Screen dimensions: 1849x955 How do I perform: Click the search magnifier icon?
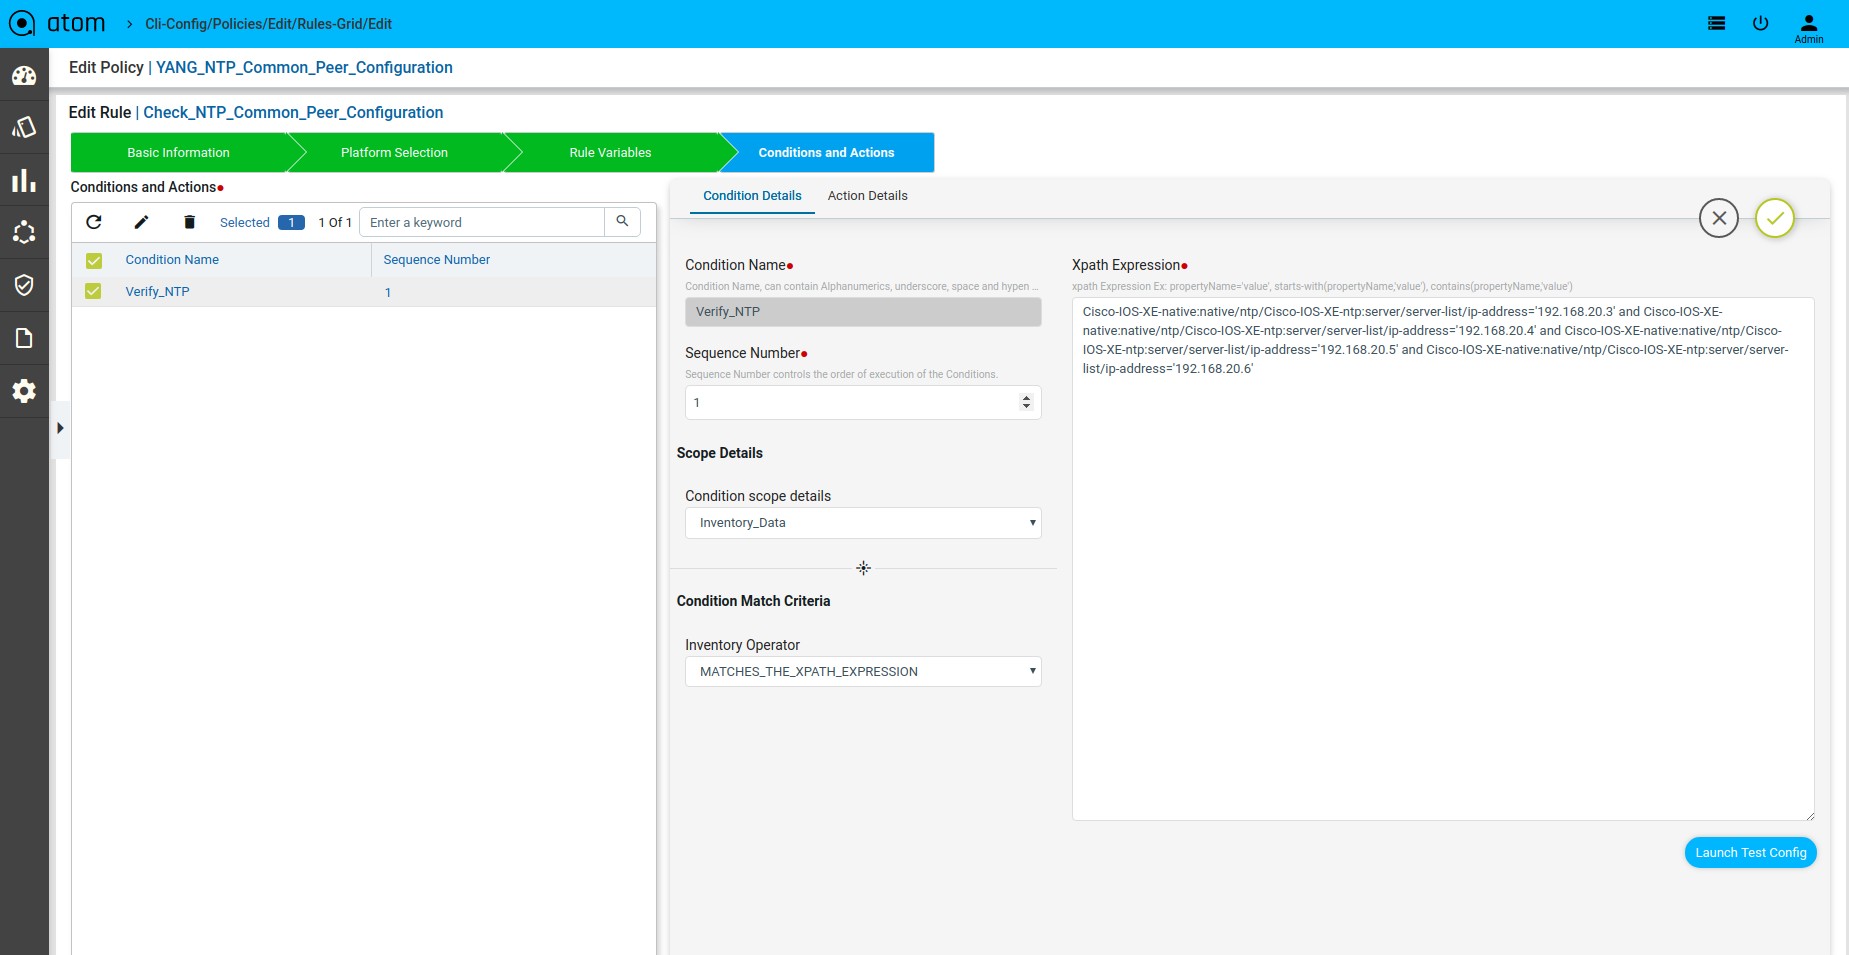click(x=622, y=222)
